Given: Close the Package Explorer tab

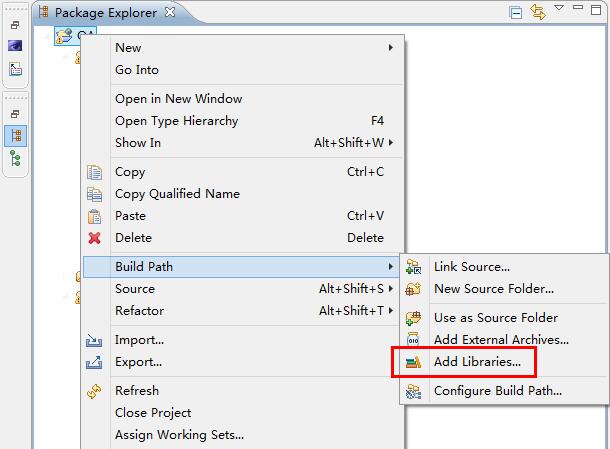Looking at the screenshot, I should point(170,12).
